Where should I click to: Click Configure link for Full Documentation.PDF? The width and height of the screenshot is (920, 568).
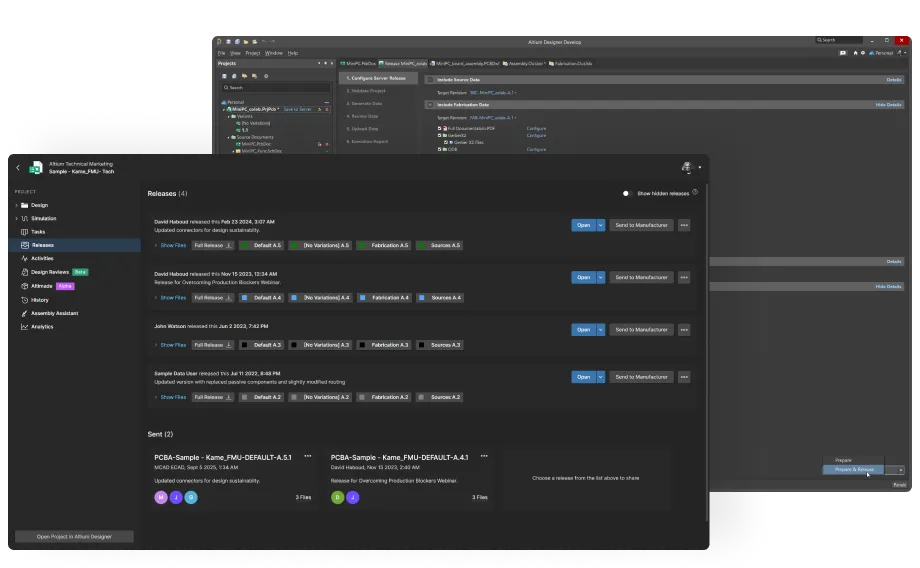(536, 128)
